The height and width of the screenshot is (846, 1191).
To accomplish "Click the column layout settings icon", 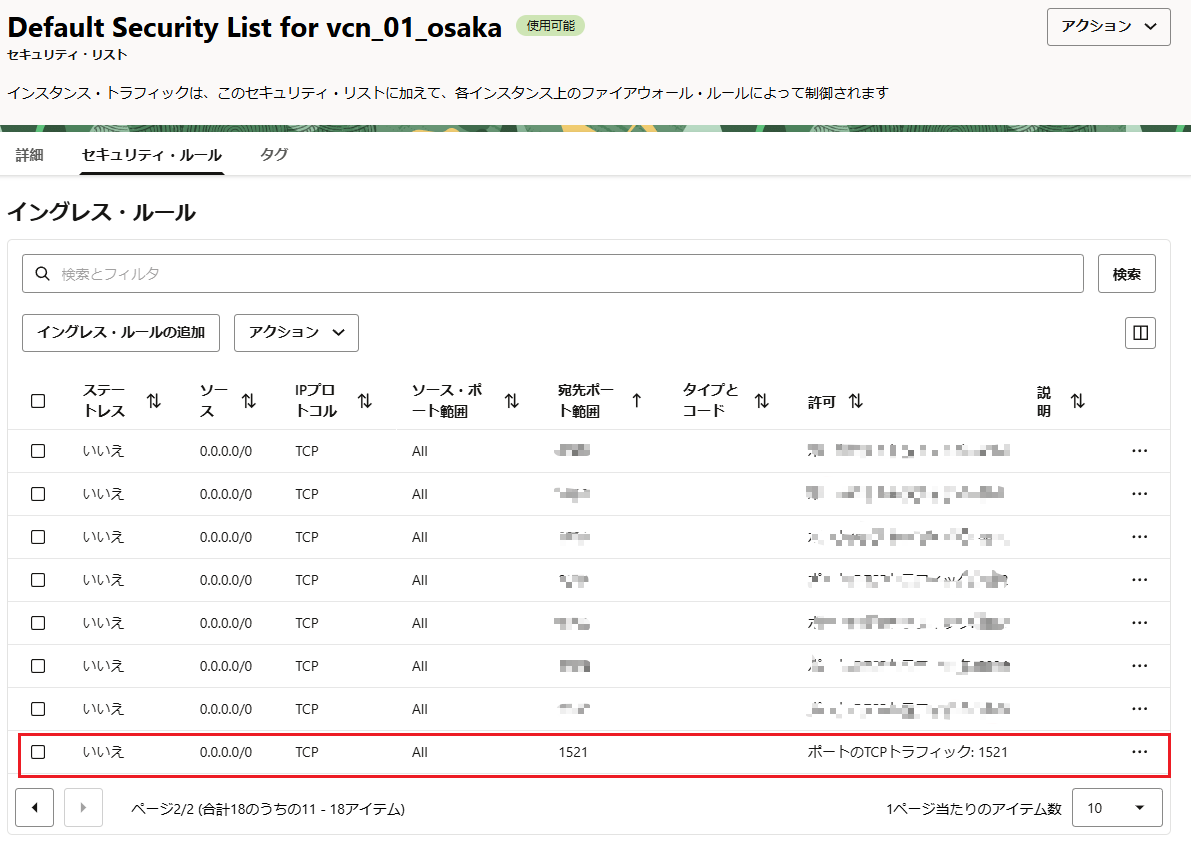I will click(x=1140, y=333).
